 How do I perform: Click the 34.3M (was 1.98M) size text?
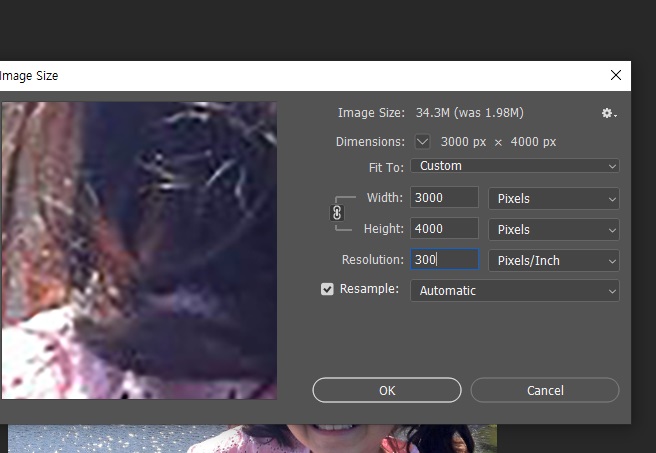click(469, 113)
